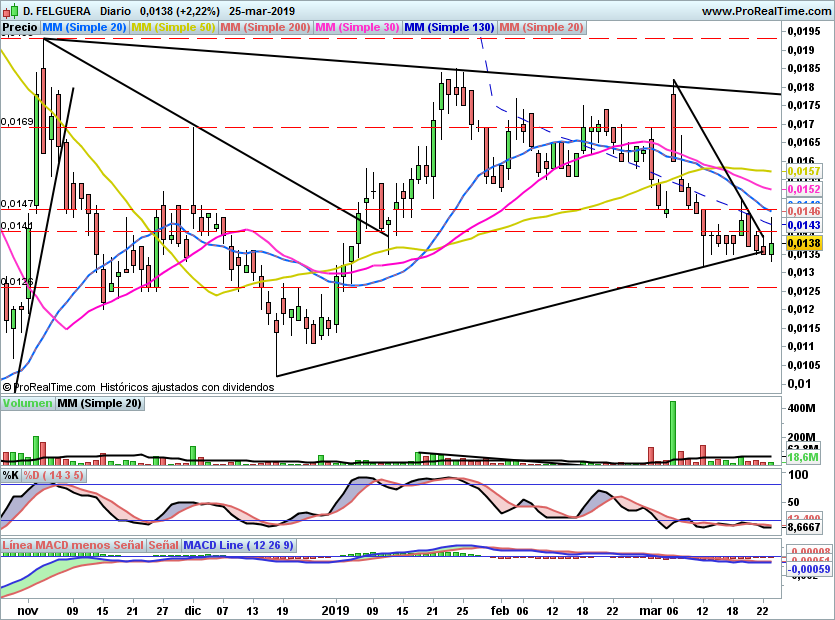Click the tallest green volume bar in March

tap(673, 433)
